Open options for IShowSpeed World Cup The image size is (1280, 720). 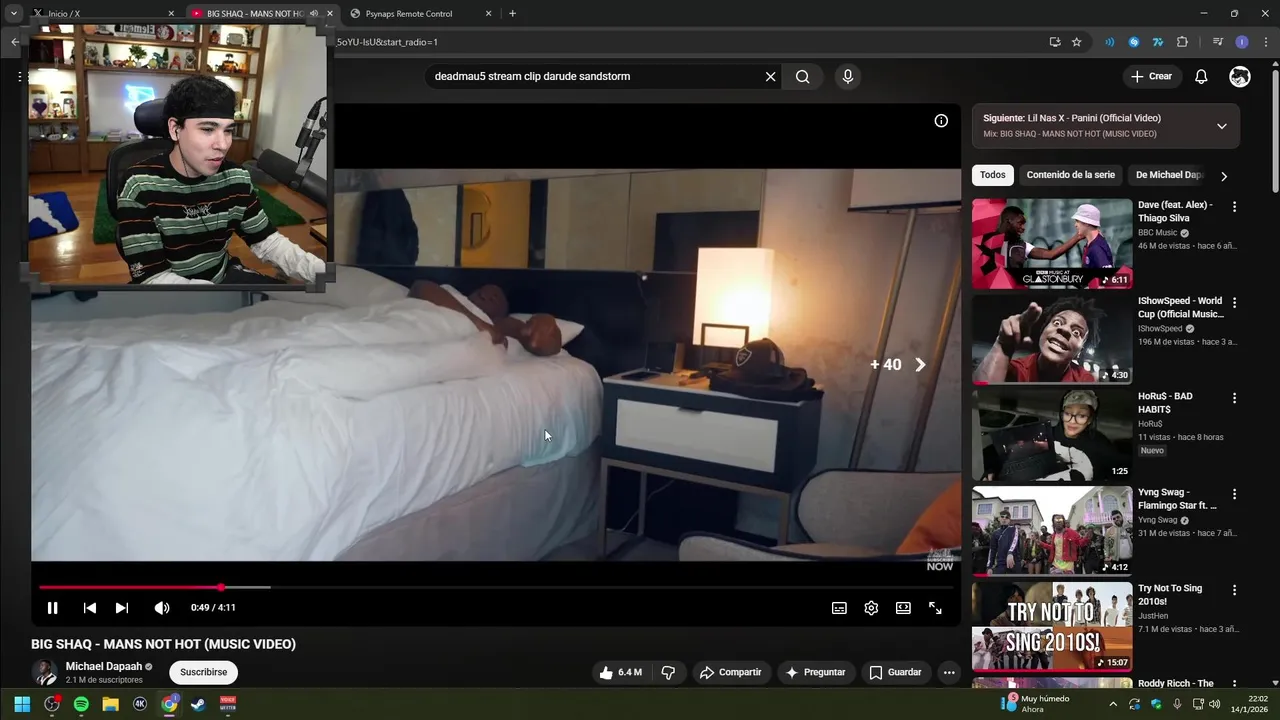1234,302
